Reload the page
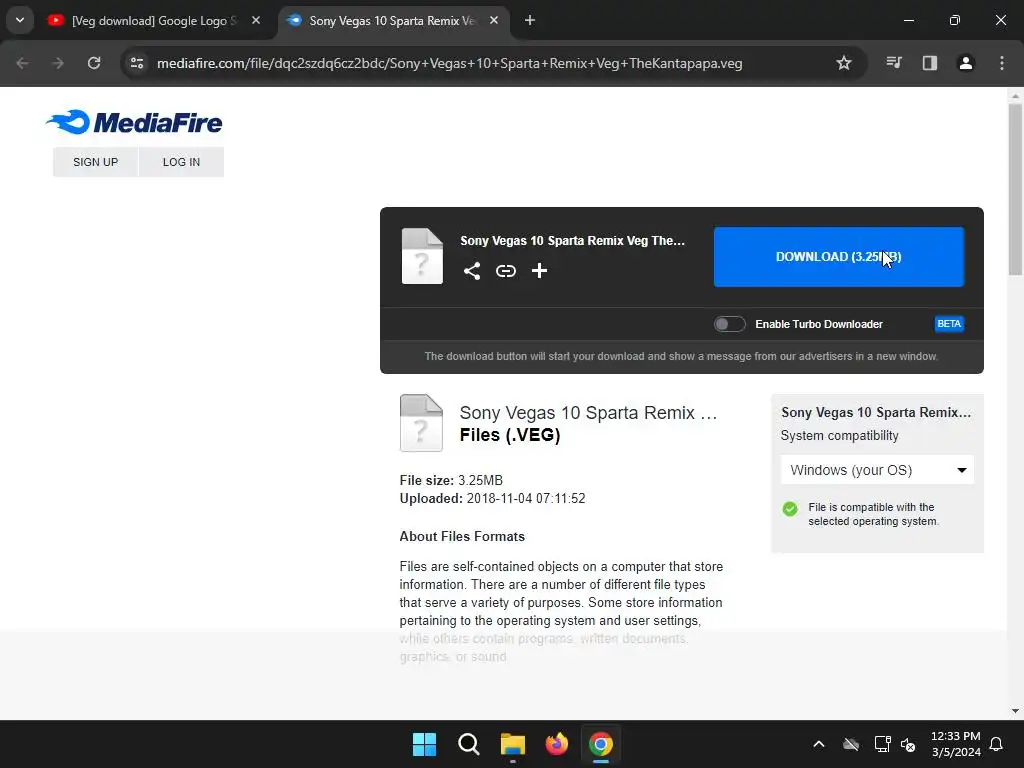Screen dimensions: 1024x768 point(94,63)
